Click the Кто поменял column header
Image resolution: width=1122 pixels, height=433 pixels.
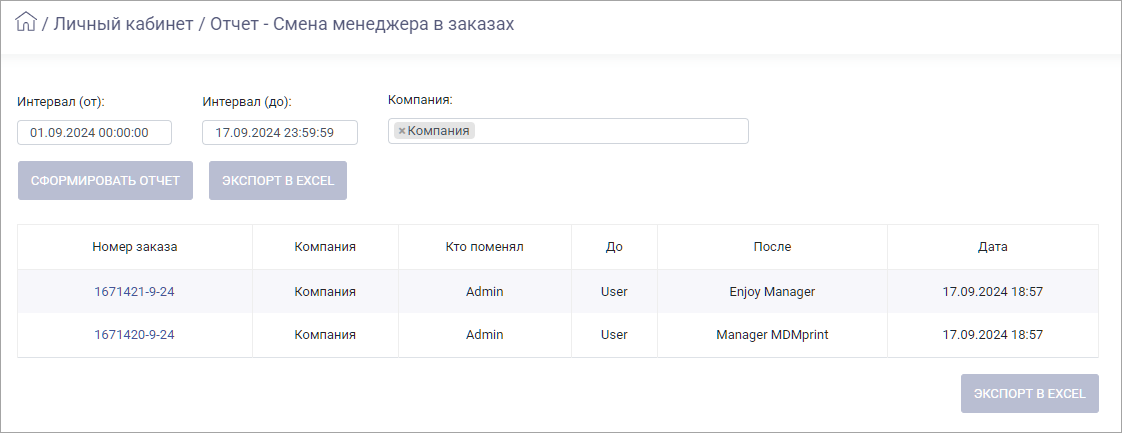click(484, 247)
